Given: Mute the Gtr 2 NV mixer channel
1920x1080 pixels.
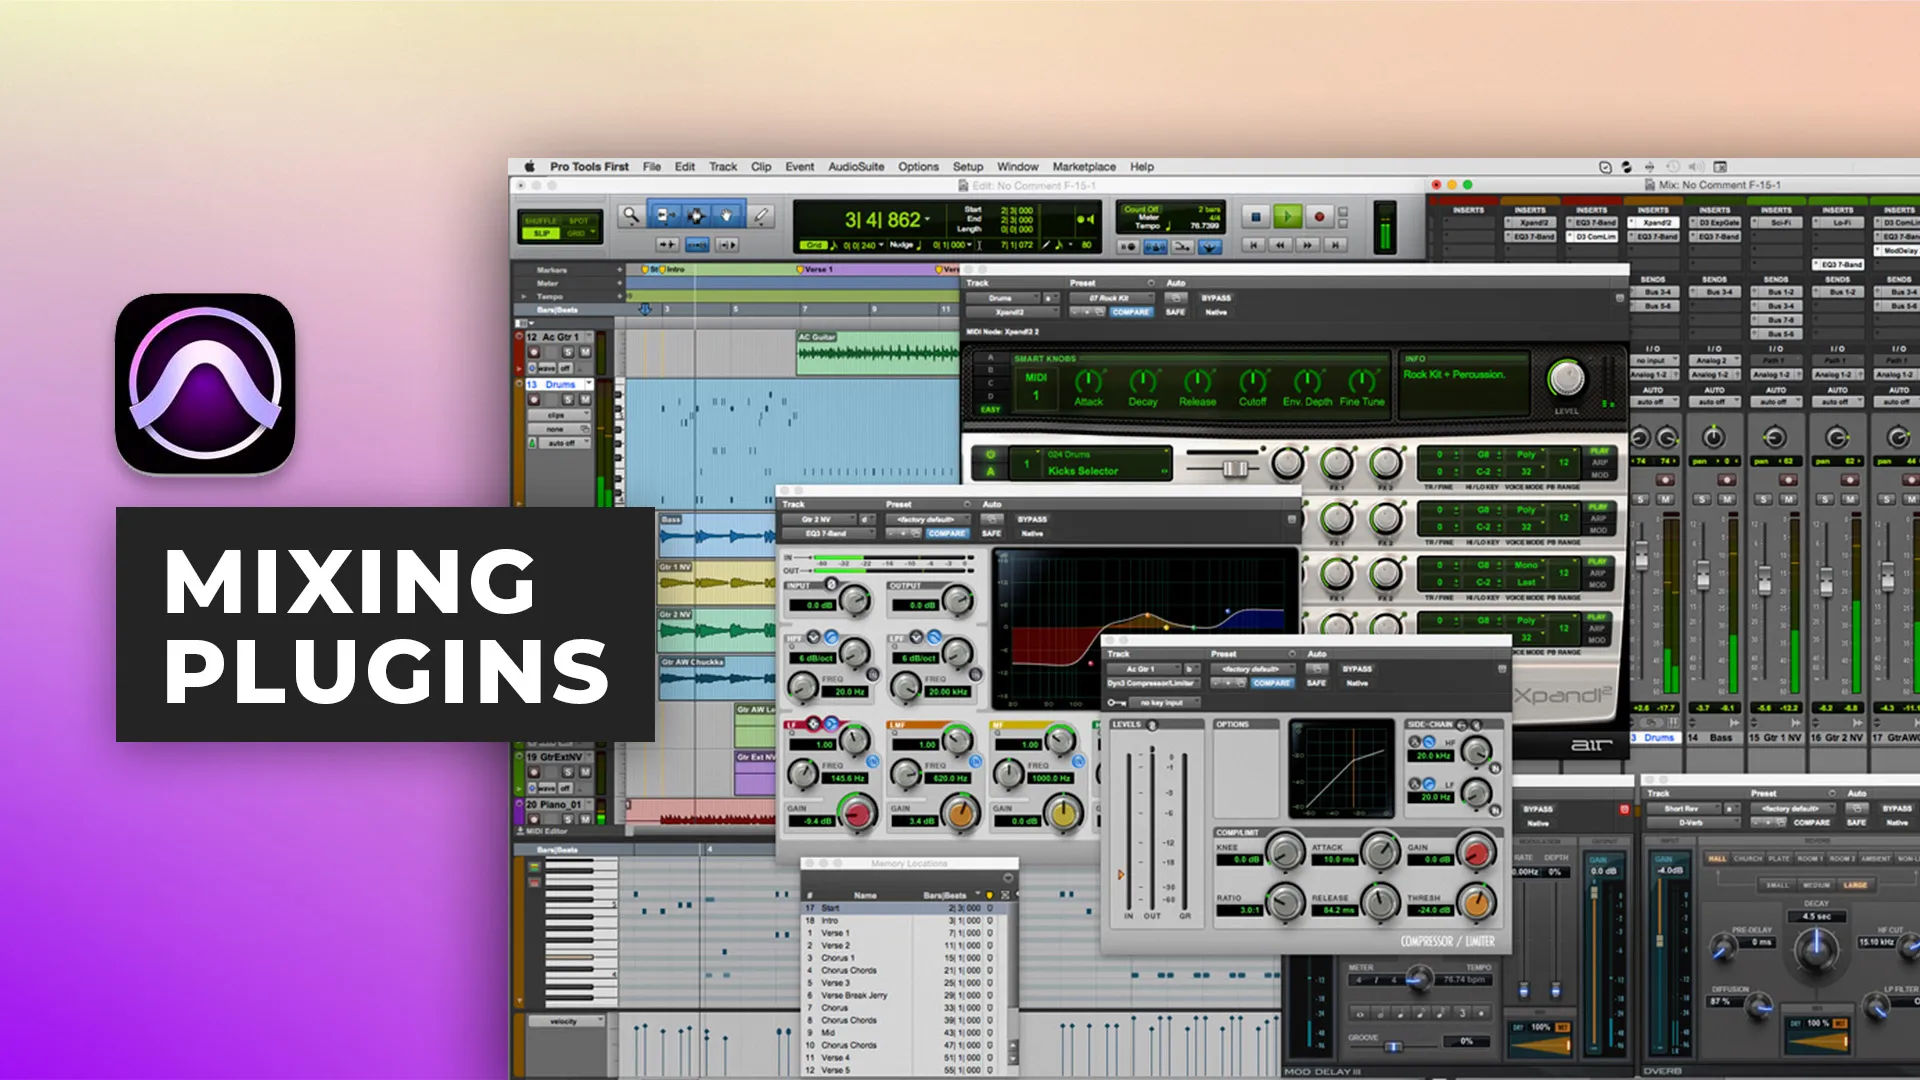Looking at the screenshot, I should pyautogui.click(x=1850, y=498).
